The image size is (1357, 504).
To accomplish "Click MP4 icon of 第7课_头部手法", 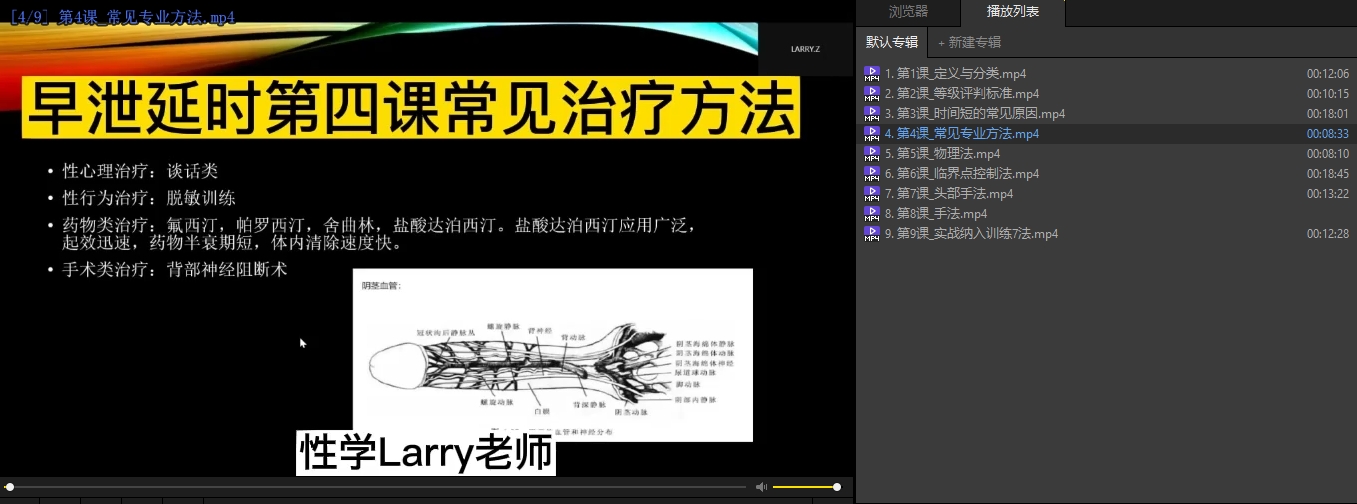I will coord(872,194).
